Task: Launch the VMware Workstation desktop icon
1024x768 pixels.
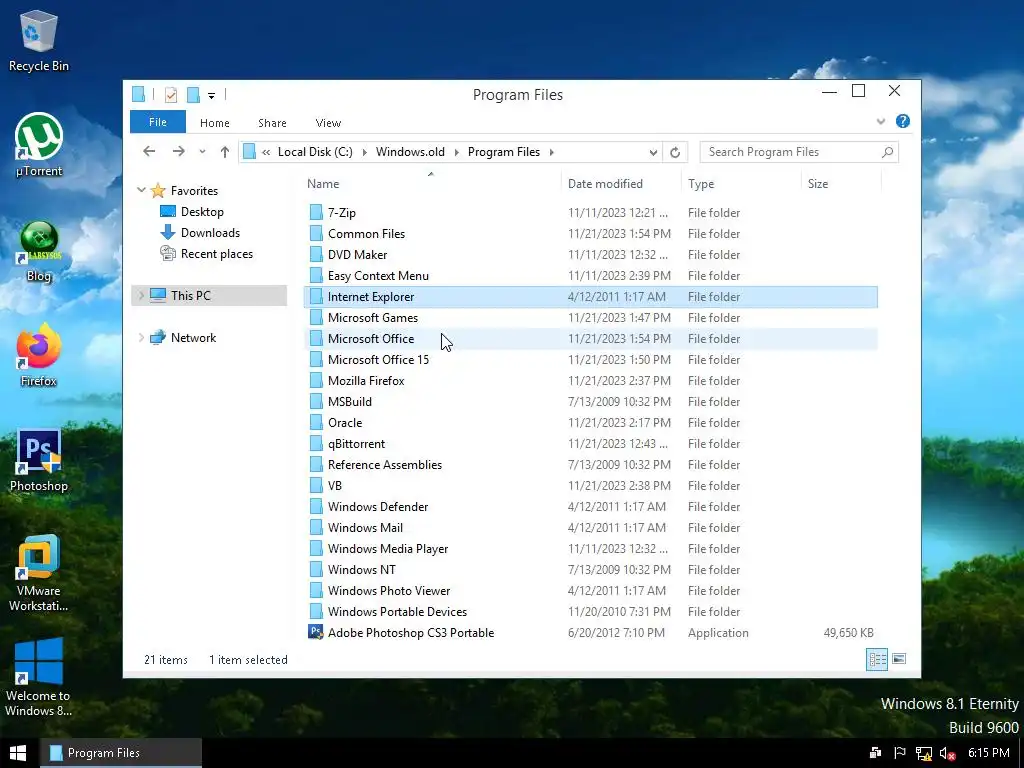Action: tap(39, 573)
